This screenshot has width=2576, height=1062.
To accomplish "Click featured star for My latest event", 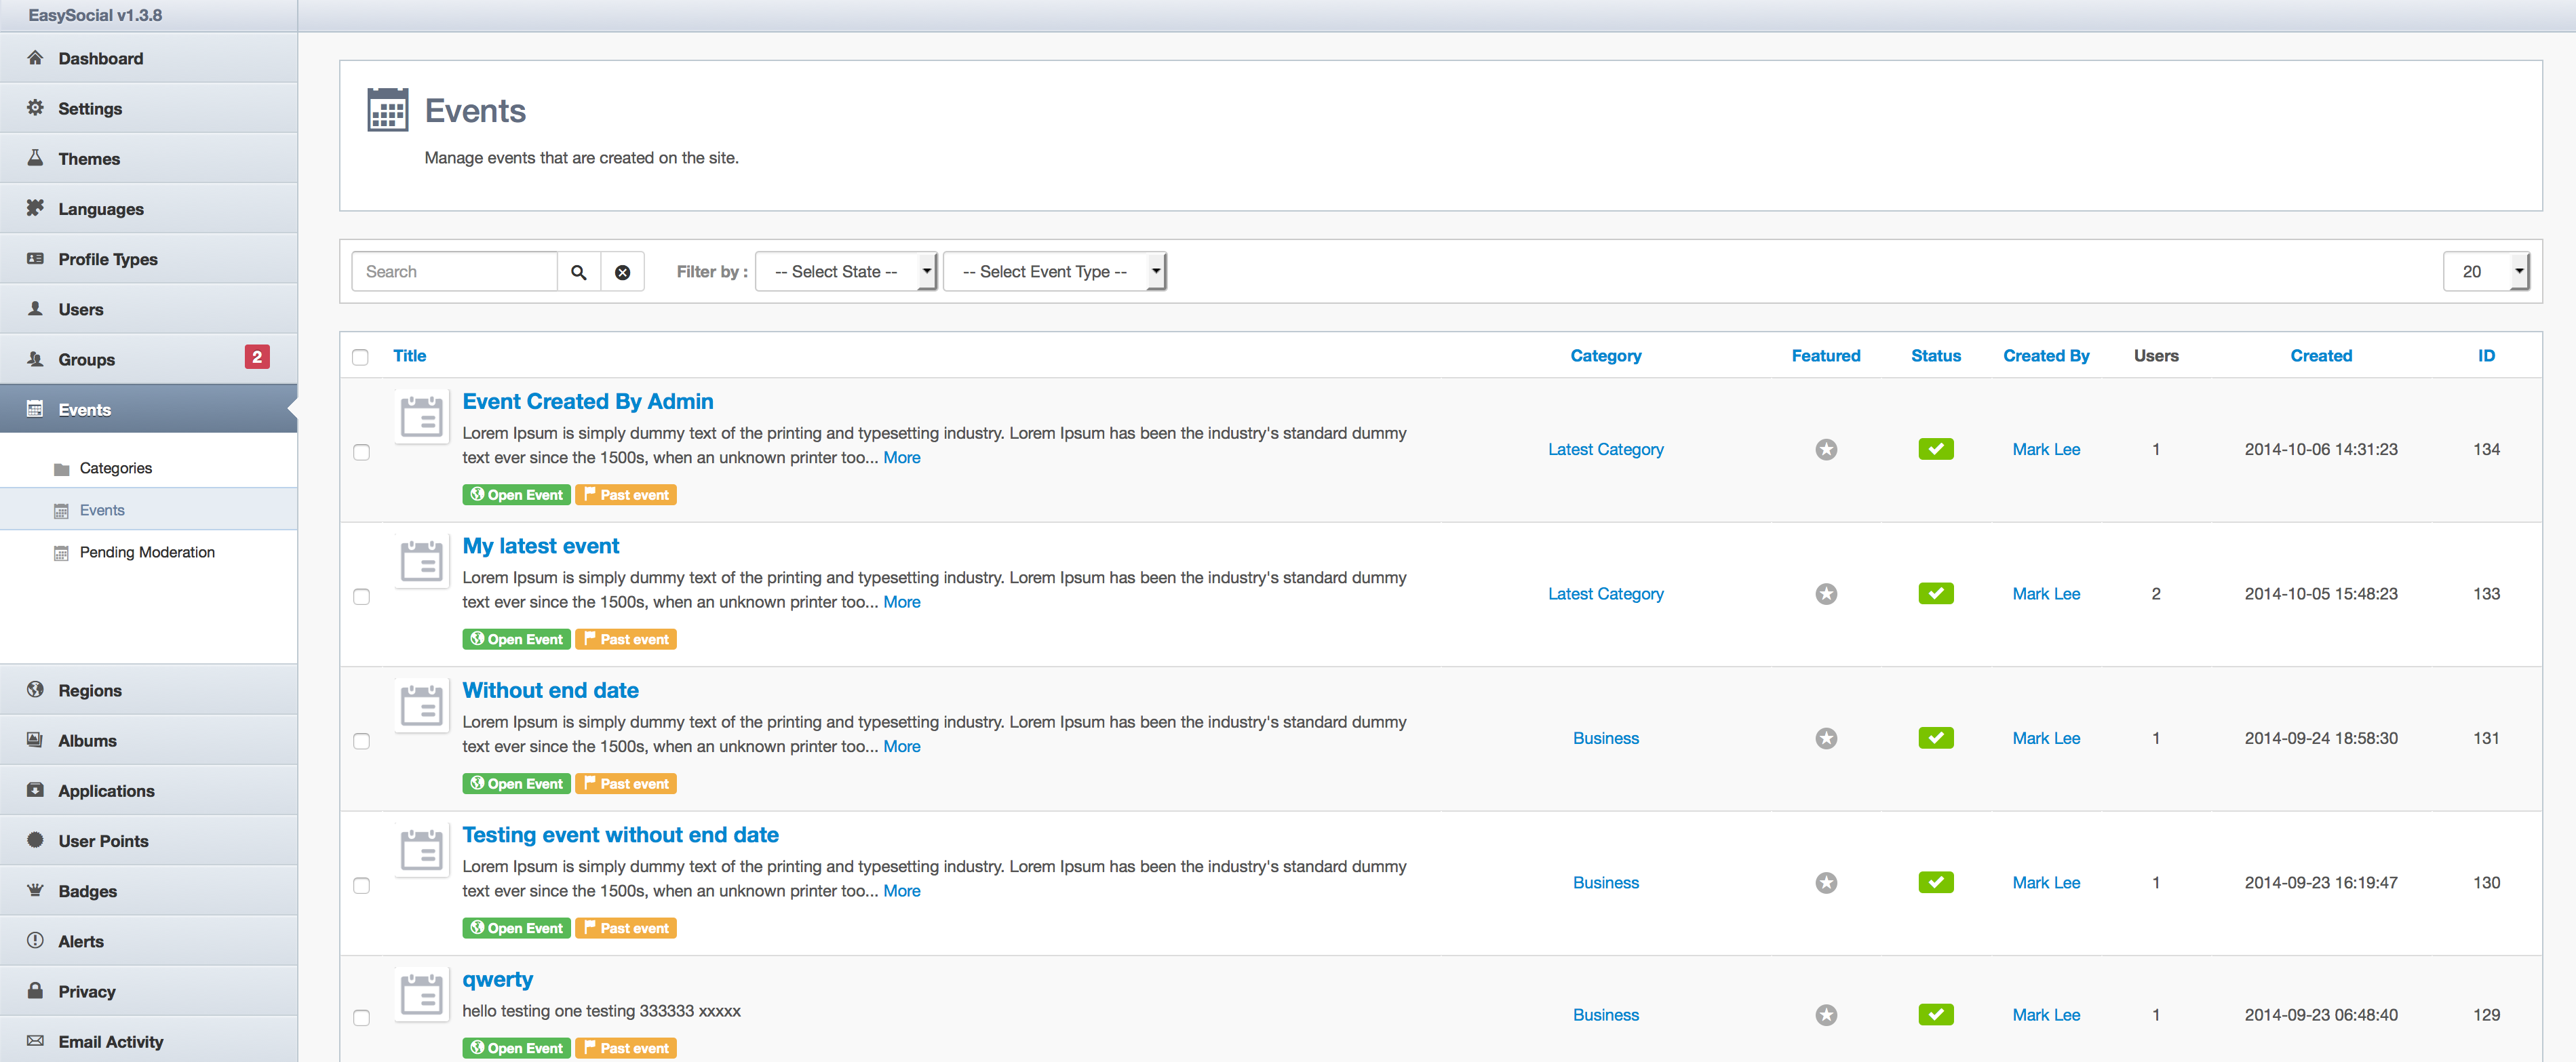I will tap(1826, 594).
